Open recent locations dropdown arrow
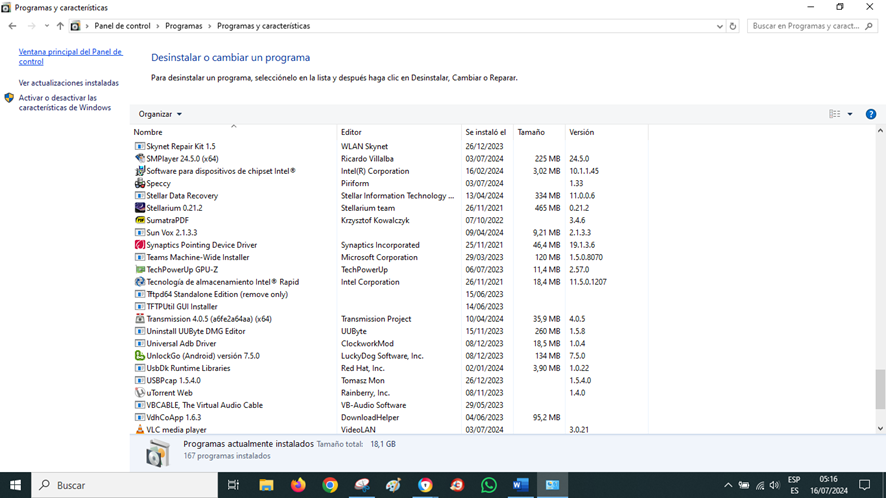 pos(46,26)
